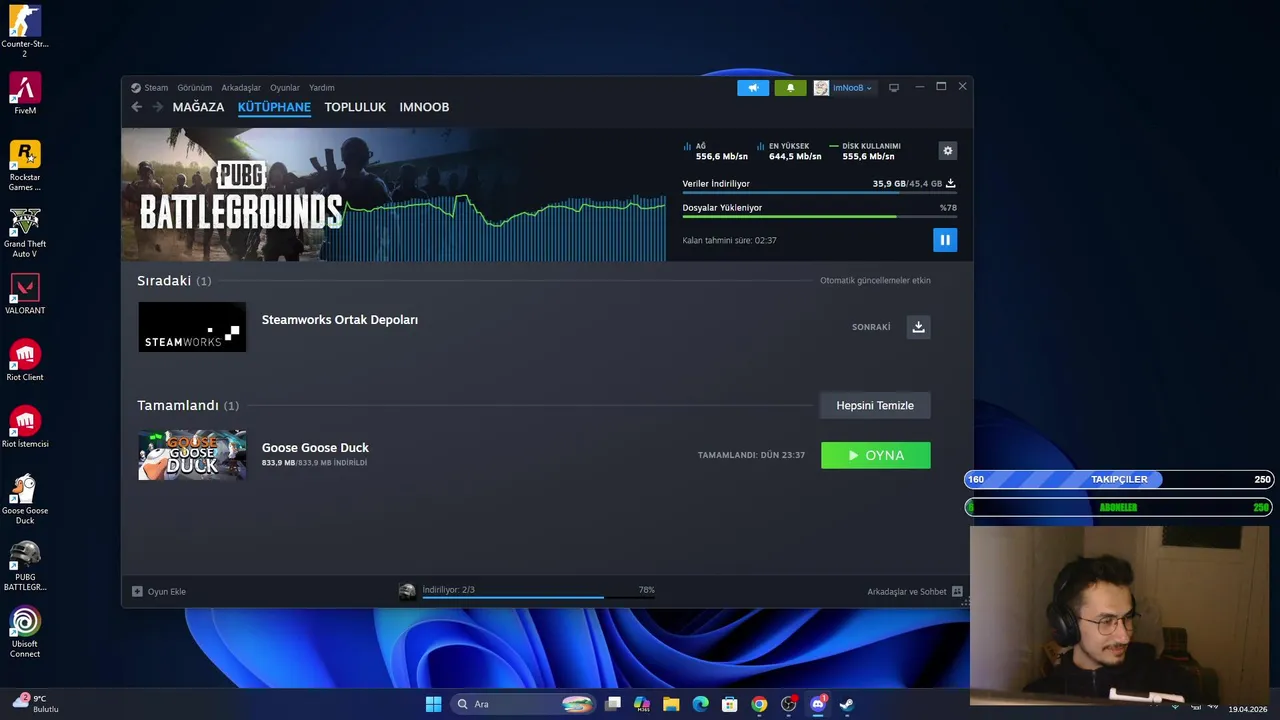The width and height of the screenshot is (1280, 720).
Task: Open the Görünüm menu
Action: tap(195, 88)
